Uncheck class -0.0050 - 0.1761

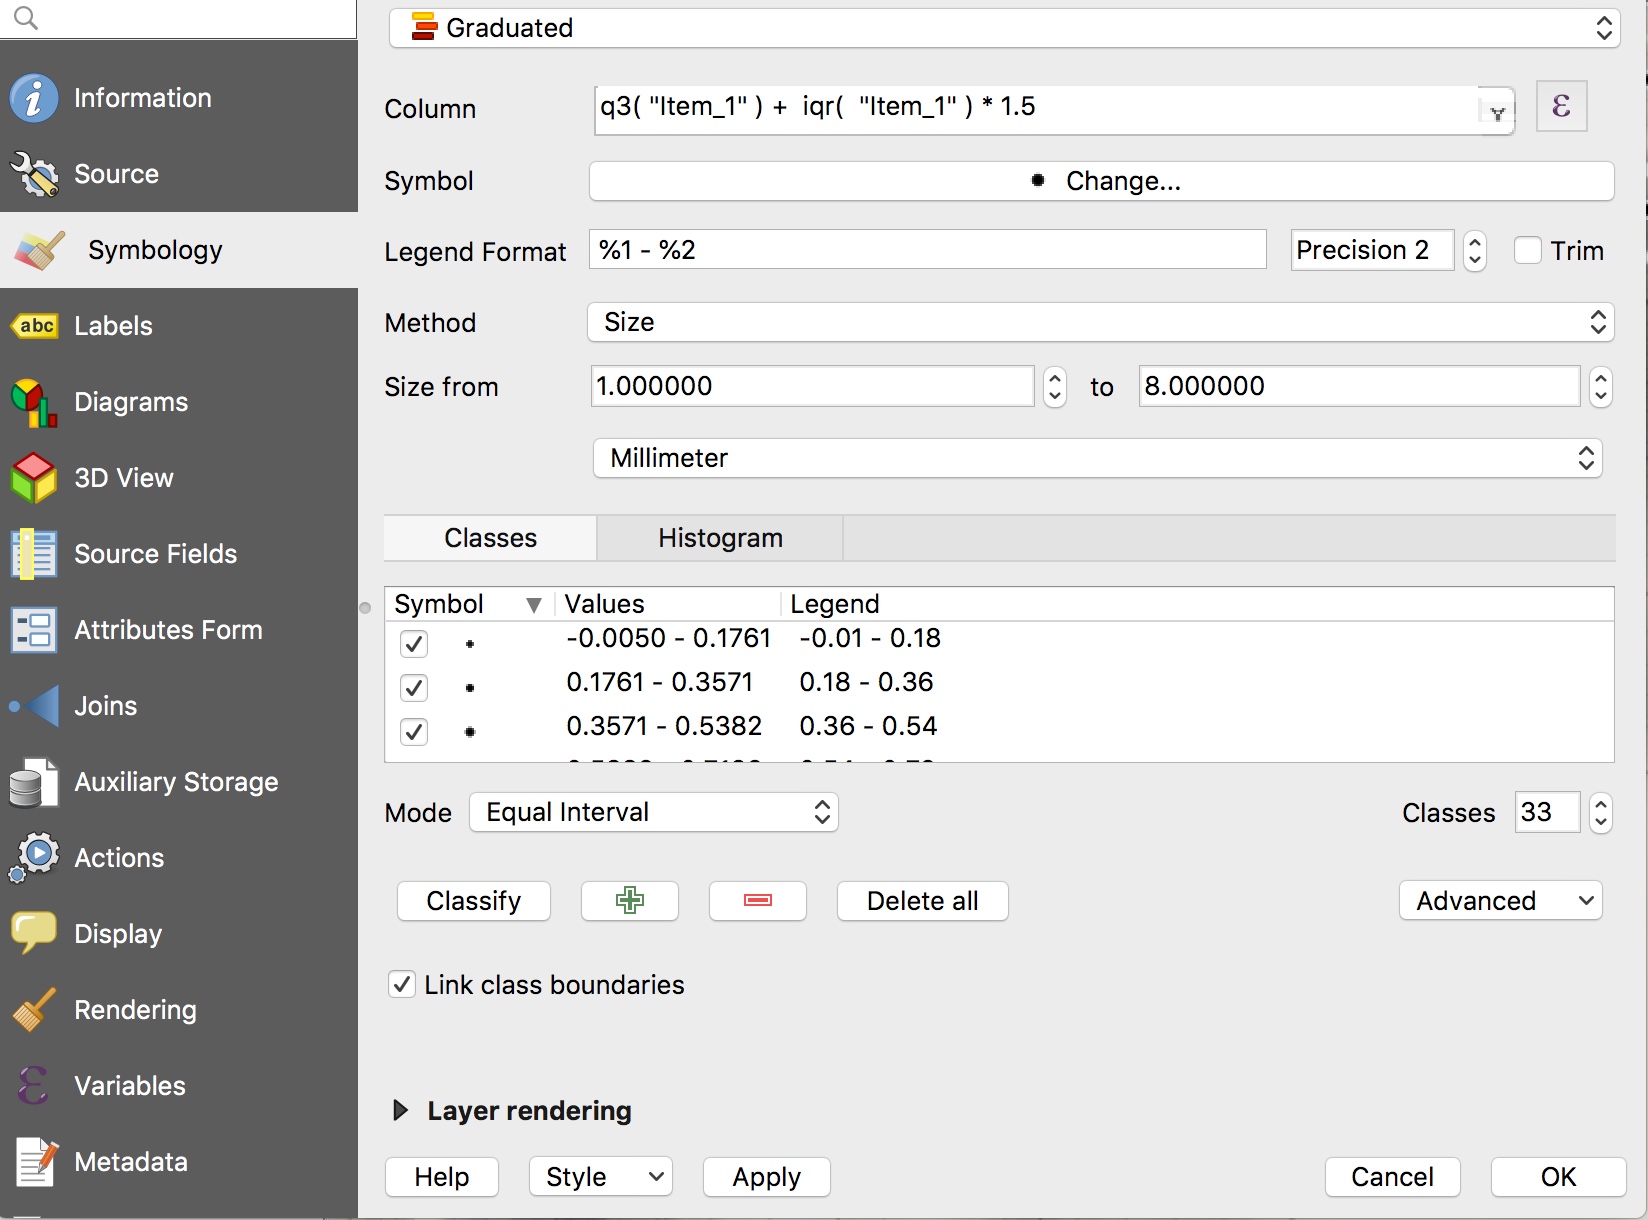pos(414,644)
